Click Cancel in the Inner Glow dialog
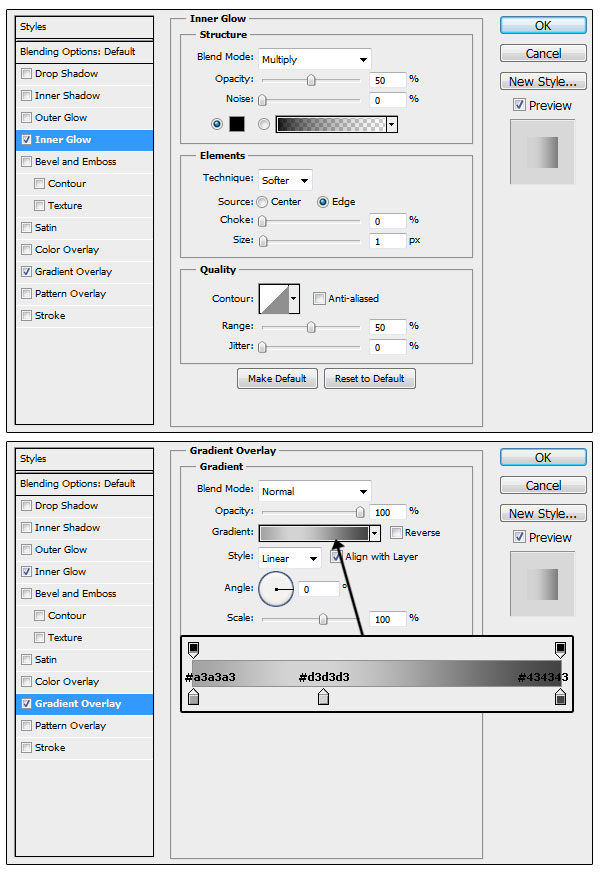 click(x=543, y=54)
